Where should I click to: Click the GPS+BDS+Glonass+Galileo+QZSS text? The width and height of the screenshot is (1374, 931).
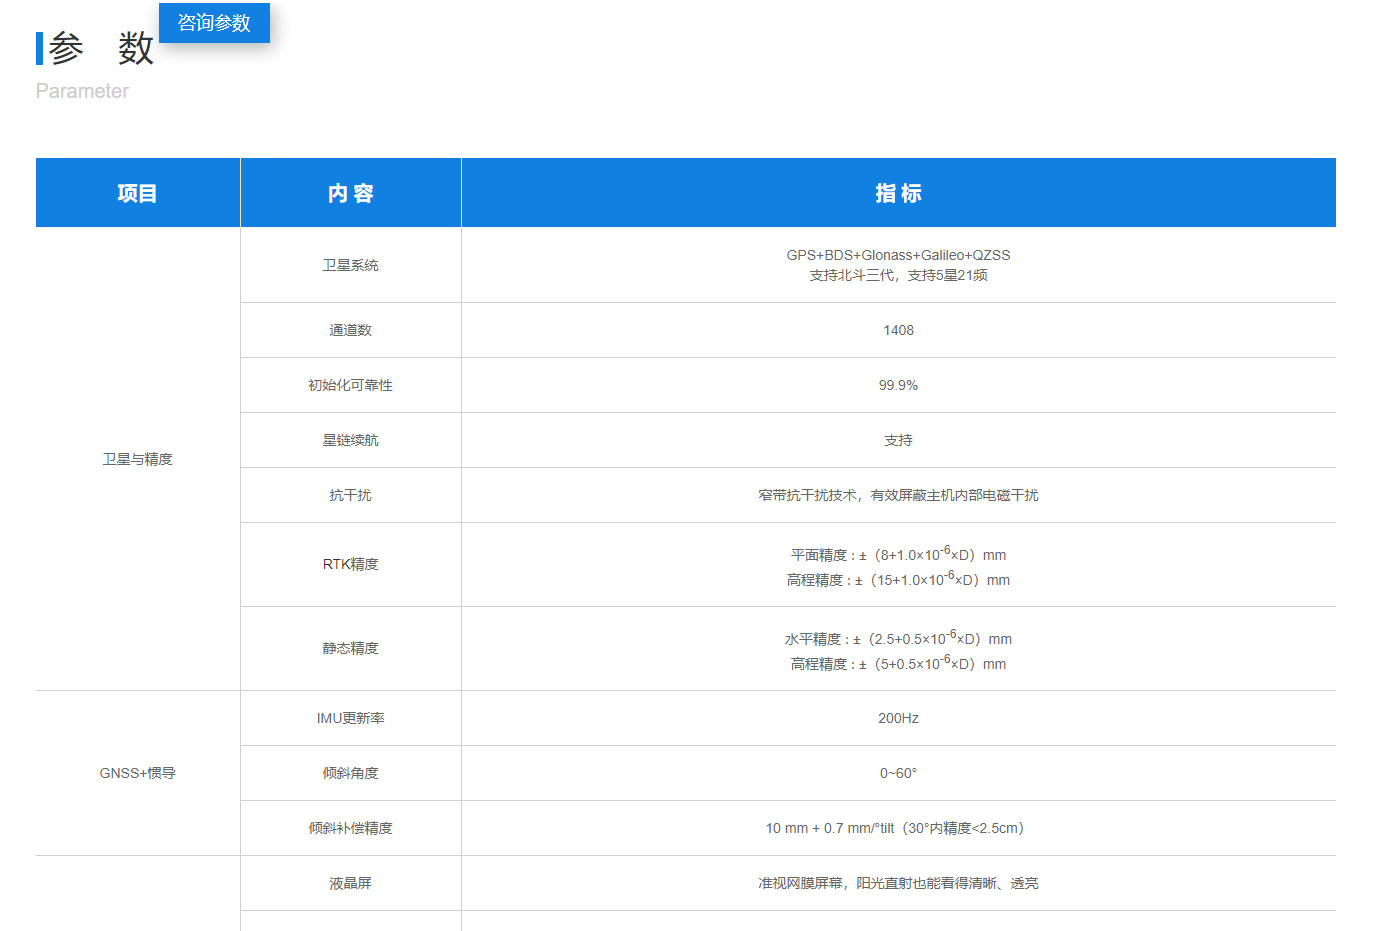pyautogui.click(x=898, y=255)
